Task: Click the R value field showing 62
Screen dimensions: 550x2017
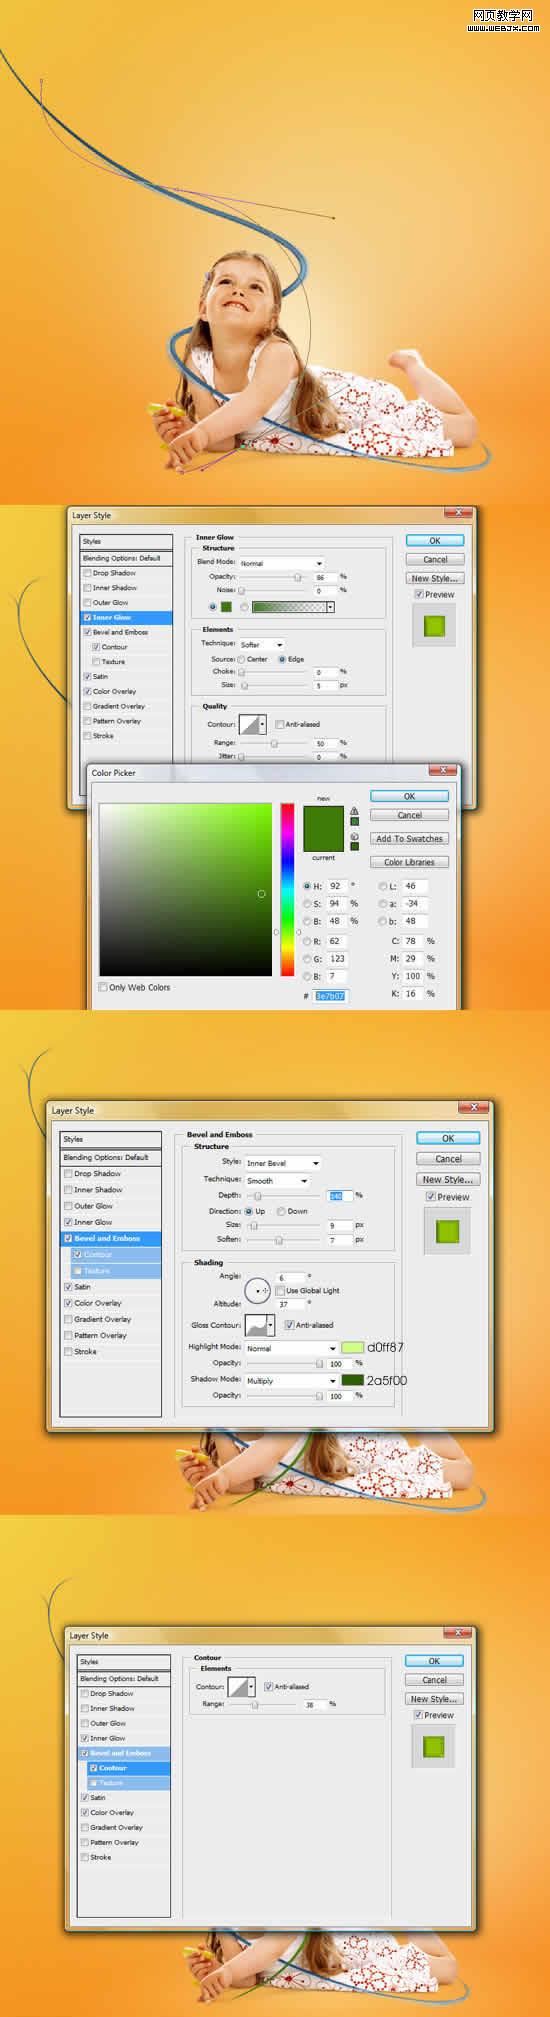Action: tap(337, 941)
